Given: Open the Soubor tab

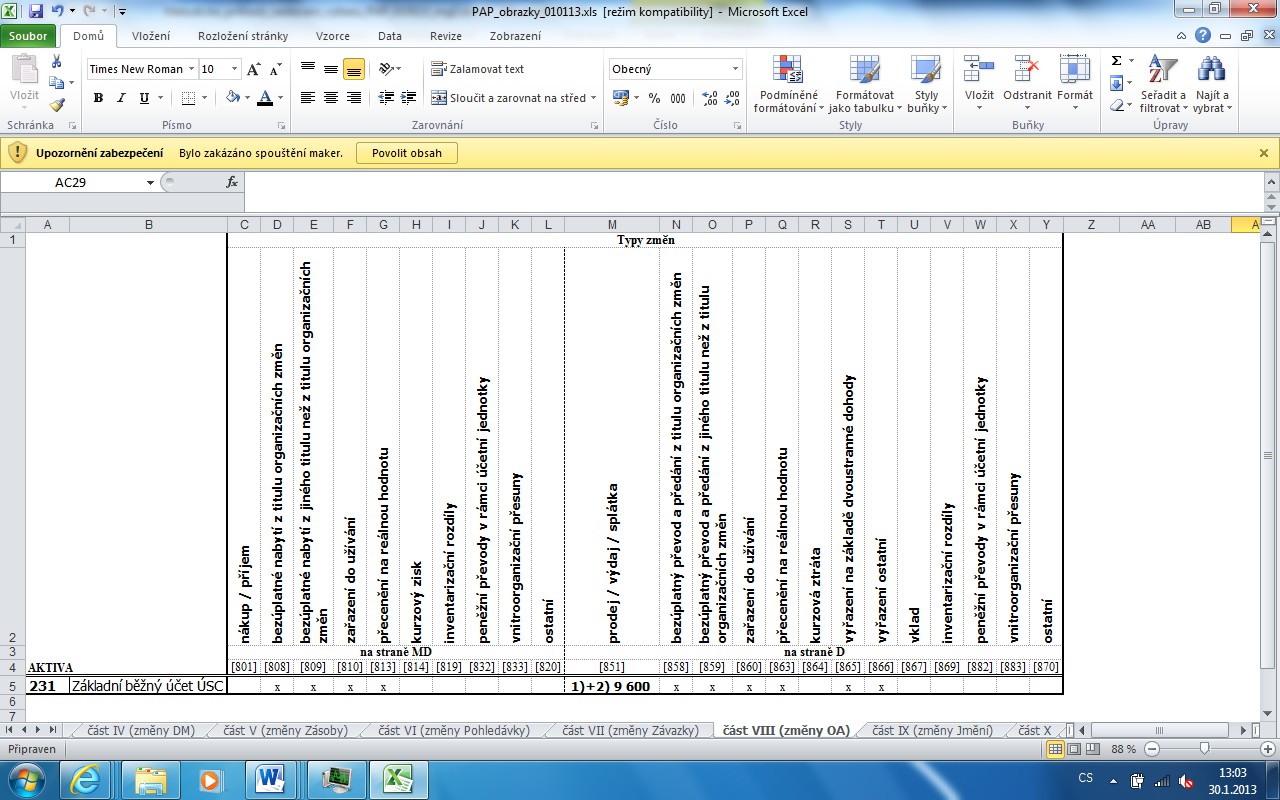Looking at the screenshot, I should point(28,36).
